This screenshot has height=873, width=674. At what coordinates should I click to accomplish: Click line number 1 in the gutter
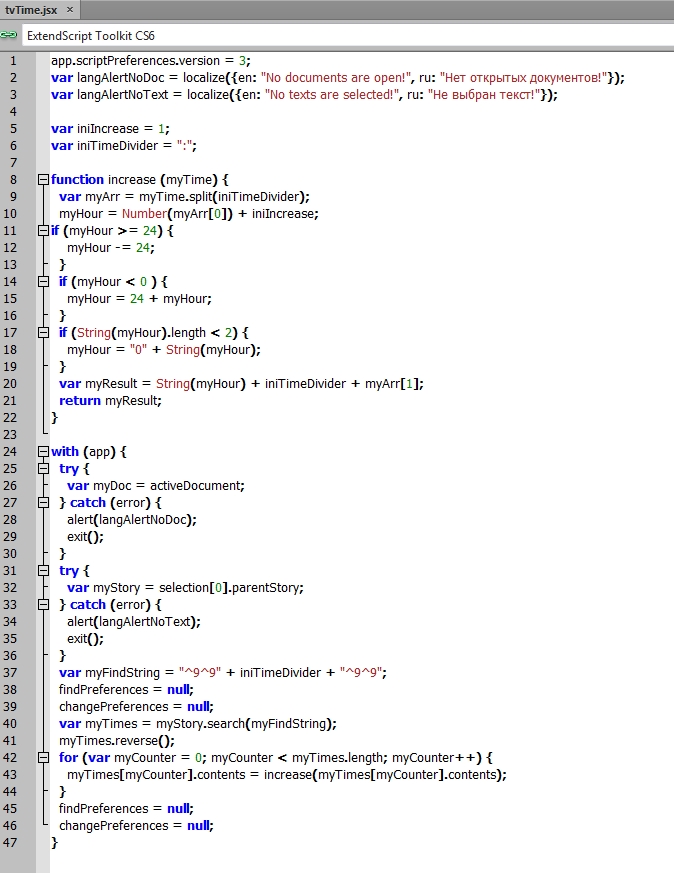[13, 61]
